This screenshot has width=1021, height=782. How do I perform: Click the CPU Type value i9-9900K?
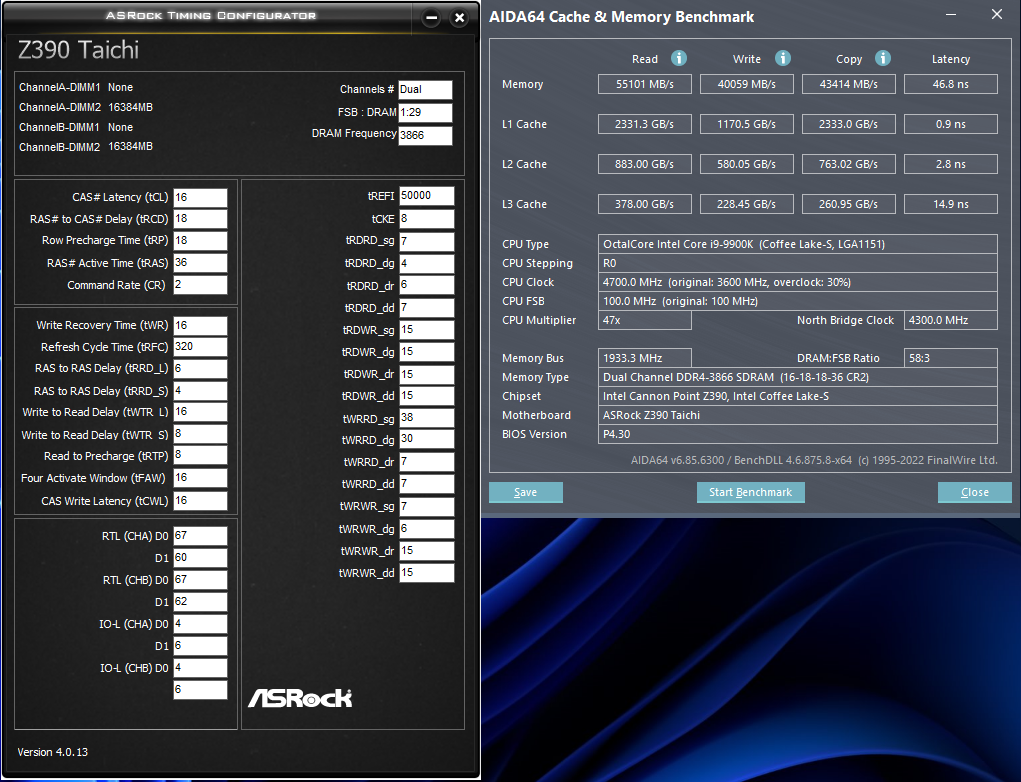798,244
